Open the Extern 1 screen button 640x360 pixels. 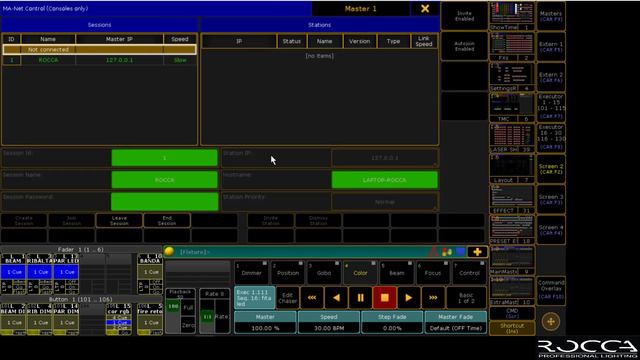(x=551, y=47)
